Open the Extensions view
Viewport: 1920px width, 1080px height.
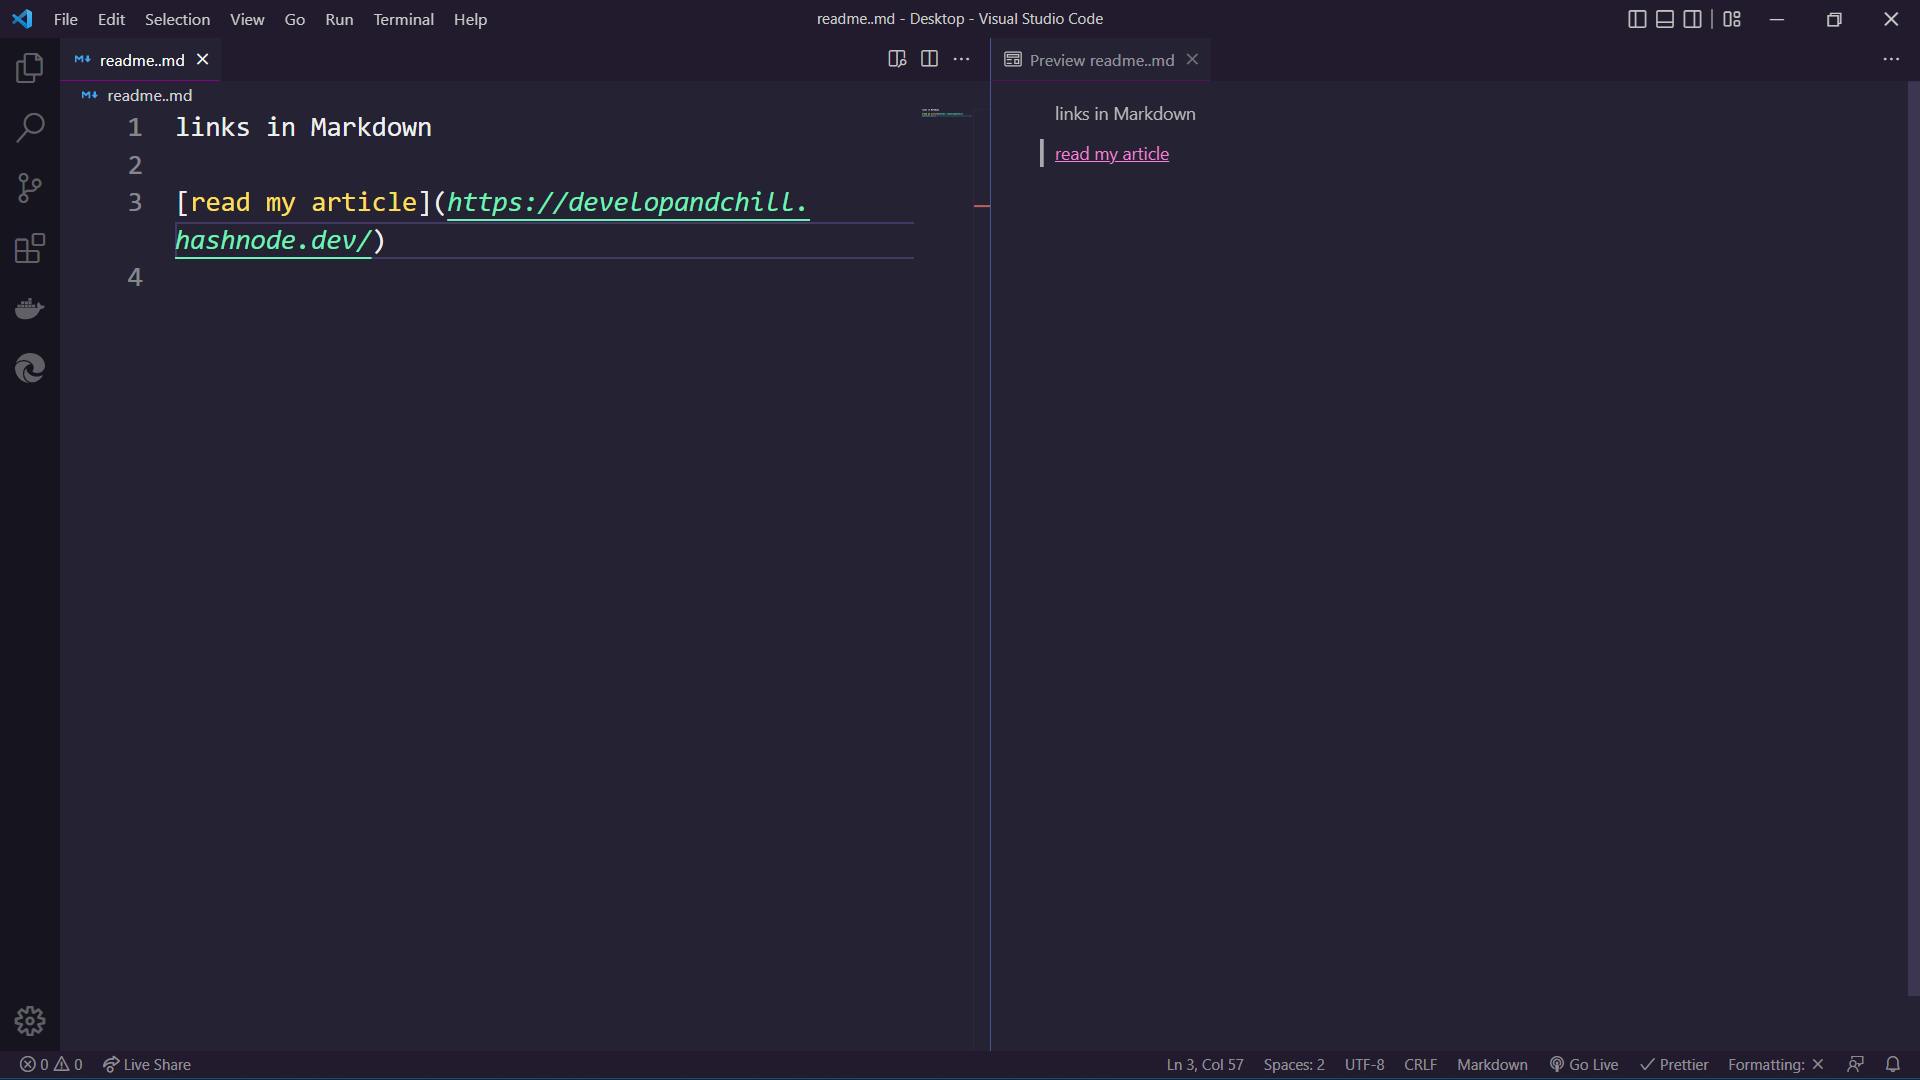30,248
